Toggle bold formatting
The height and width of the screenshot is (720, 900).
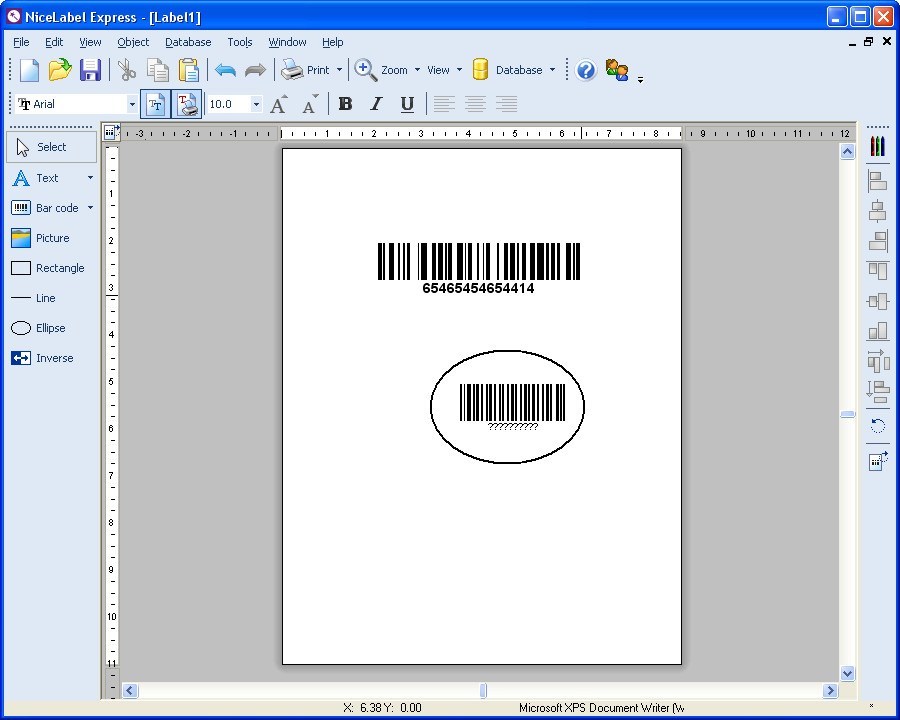345,104
